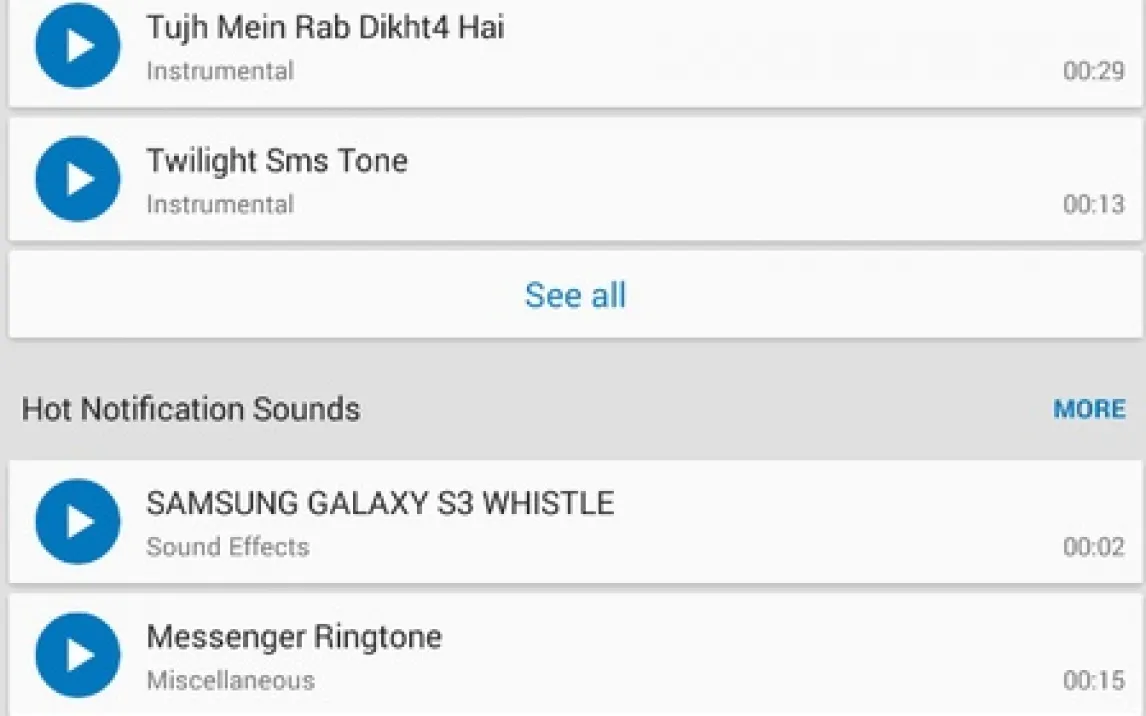The width and height of the screenshot is (1146, 716).
Task: Open MORE hot notification sounds
Action: point(1089,409)
